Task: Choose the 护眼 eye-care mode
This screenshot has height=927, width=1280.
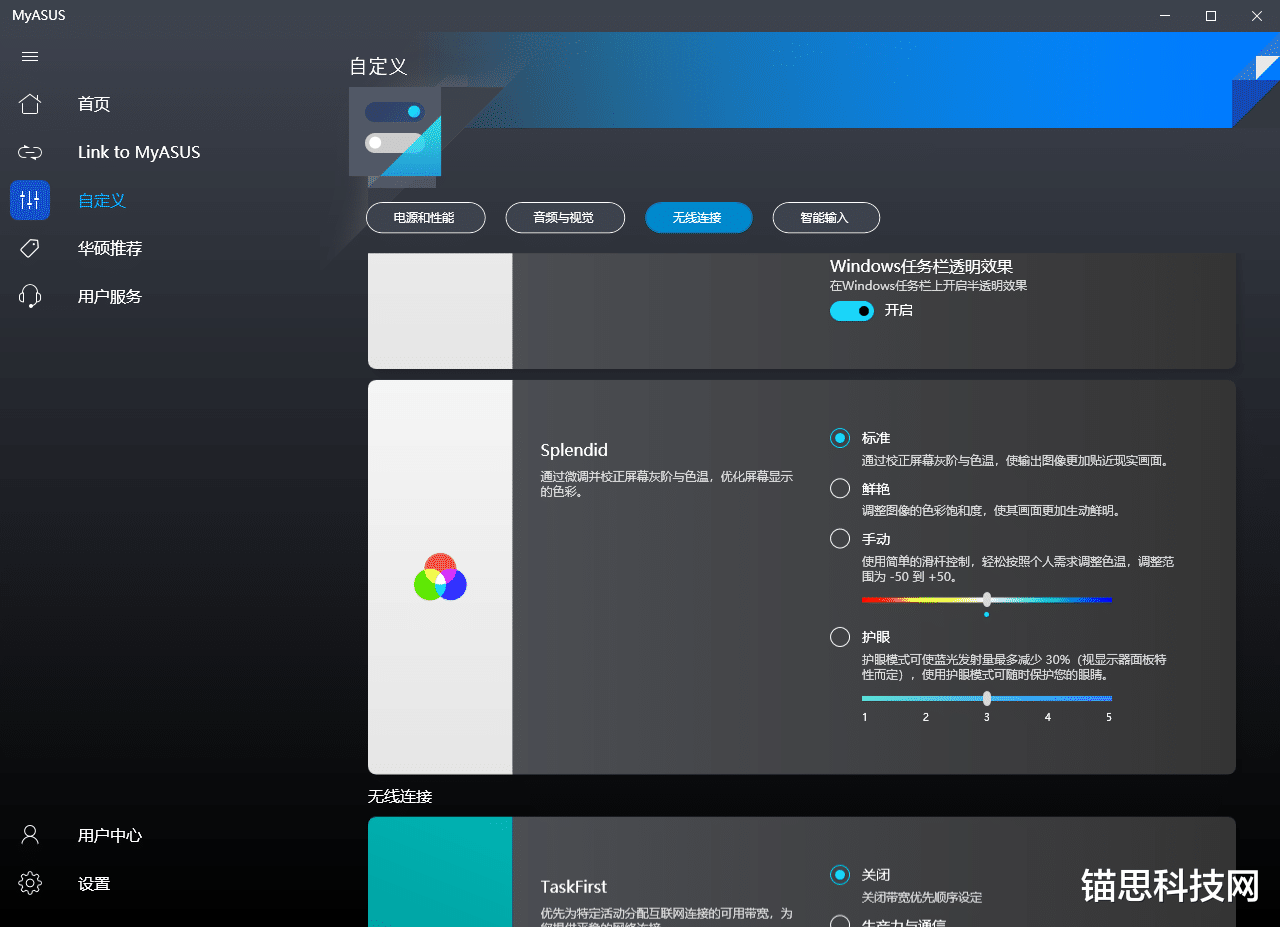Action: 840,637
